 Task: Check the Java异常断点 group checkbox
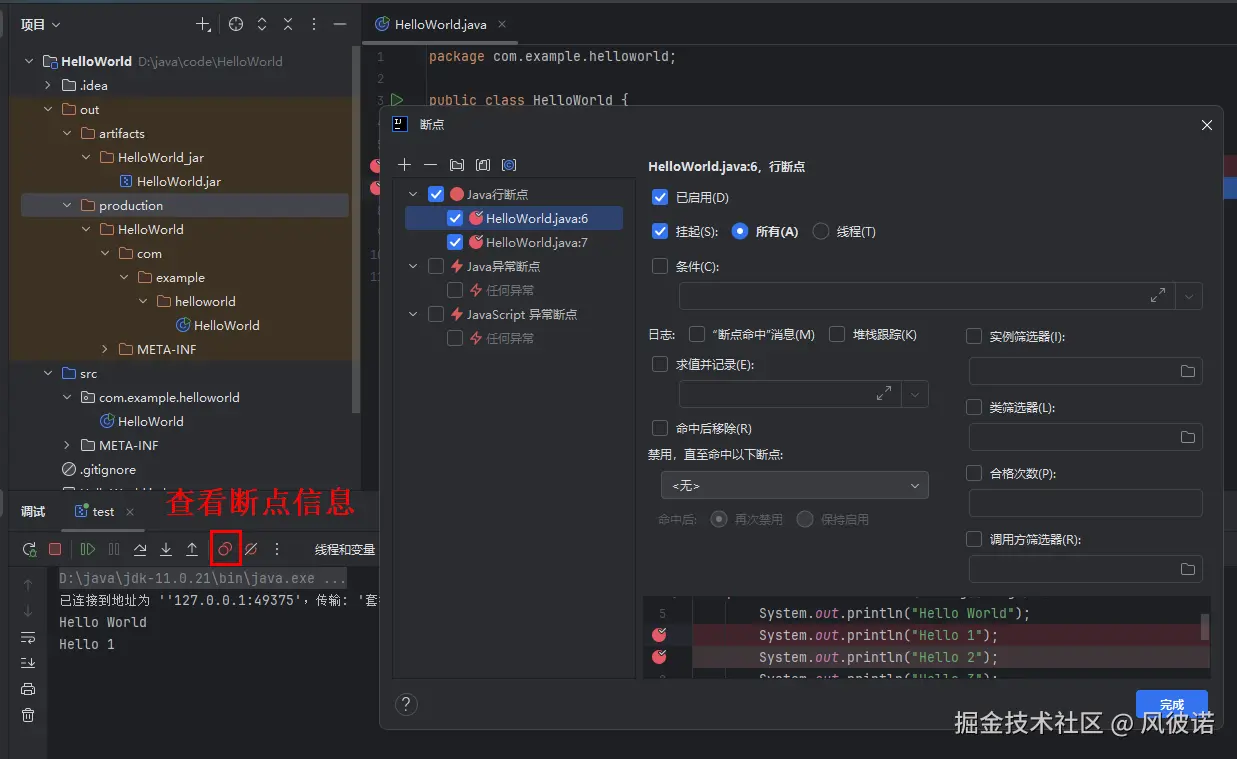click(436, 266)
